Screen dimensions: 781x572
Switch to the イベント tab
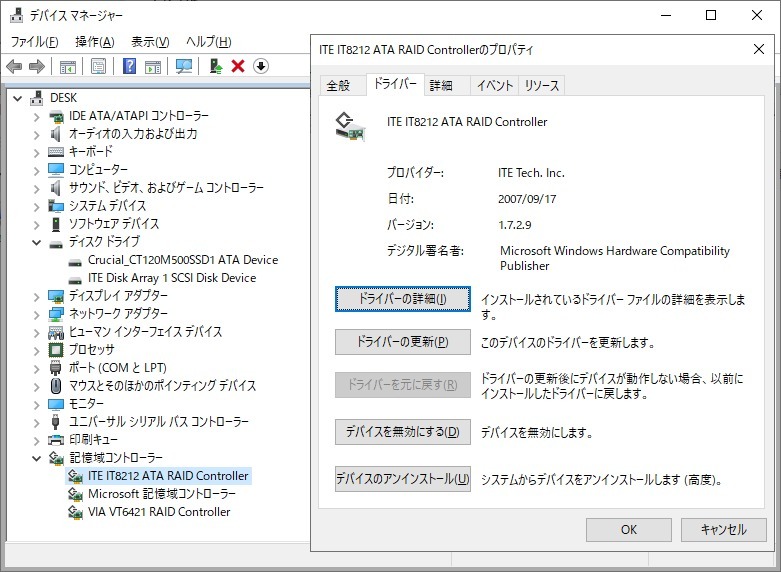pyautogui.click(x=495, y=86)
